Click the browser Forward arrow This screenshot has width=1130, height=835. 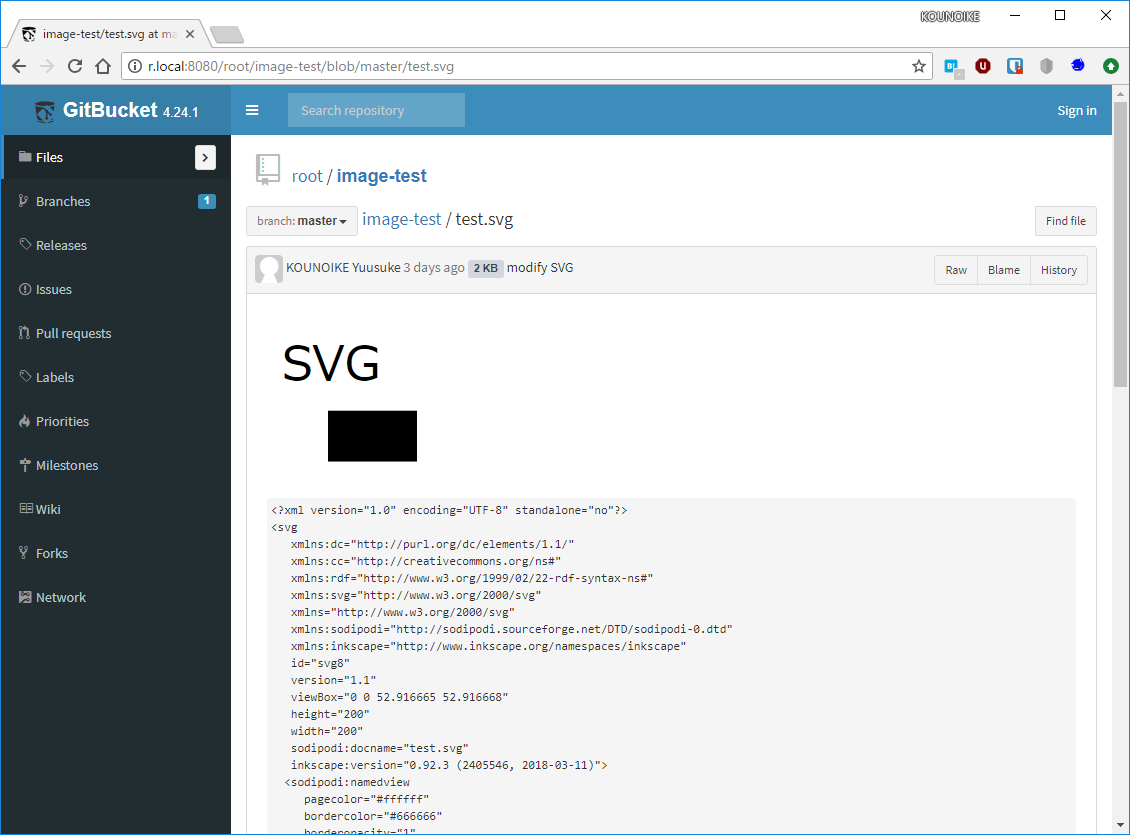pos(47,66)
